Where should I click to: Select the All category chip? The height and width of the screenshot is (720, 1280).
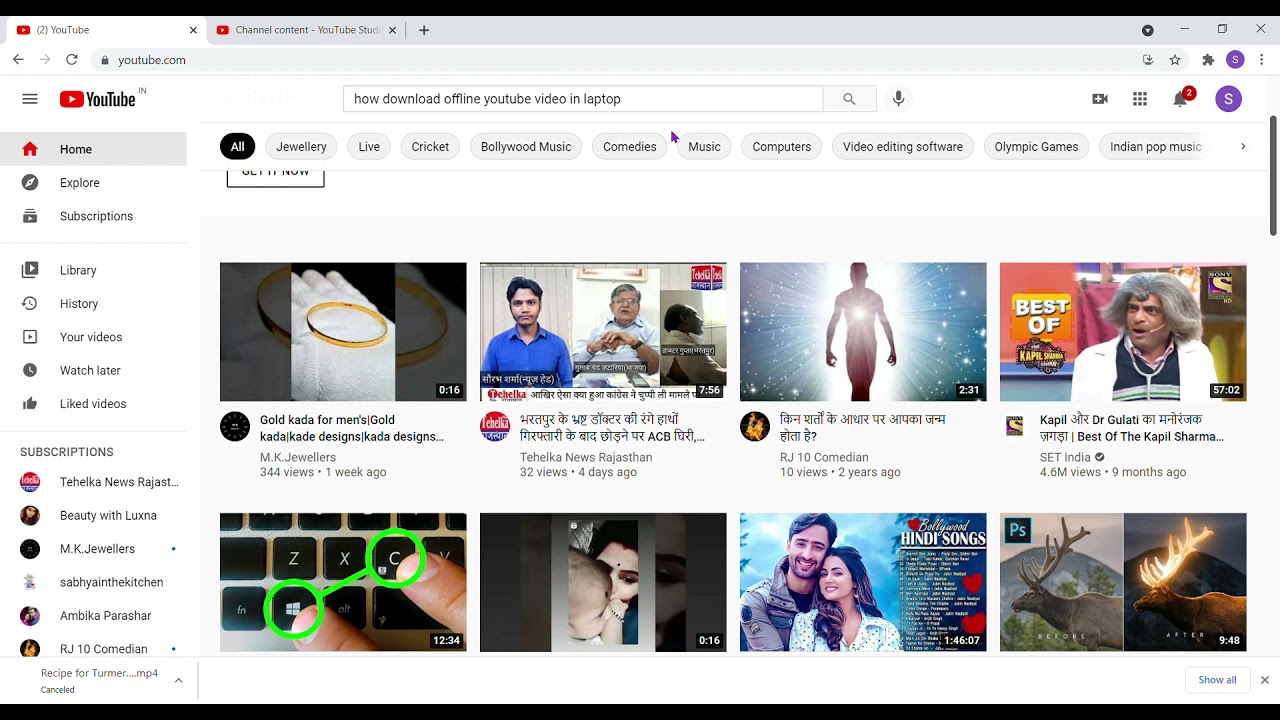(237, 147)
